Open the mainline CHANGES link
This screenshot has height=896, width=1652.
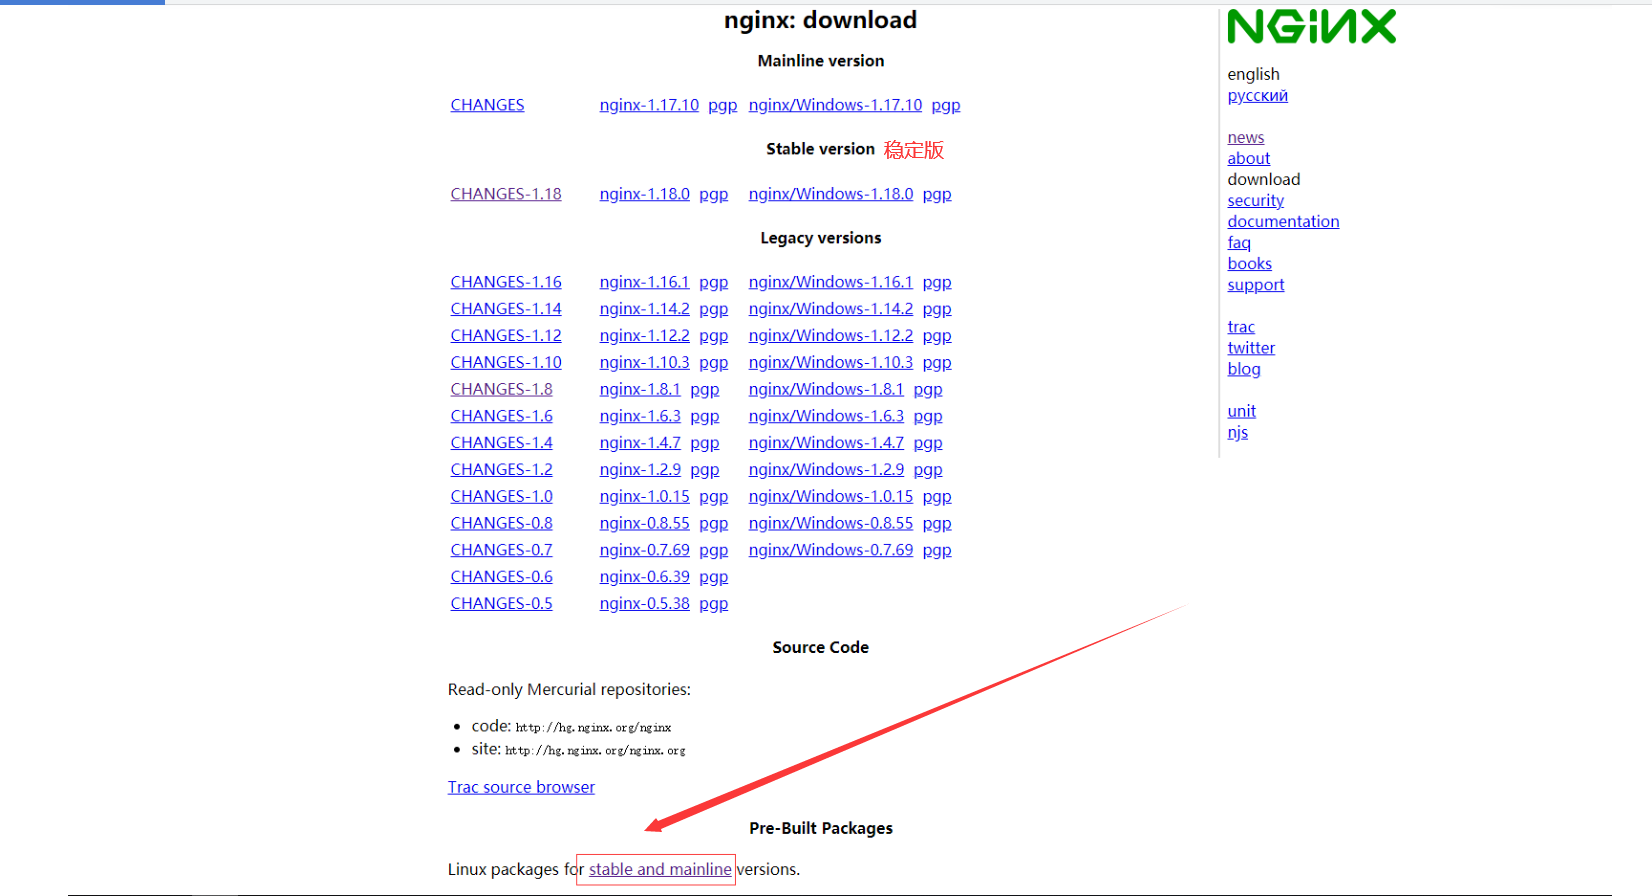487,105
